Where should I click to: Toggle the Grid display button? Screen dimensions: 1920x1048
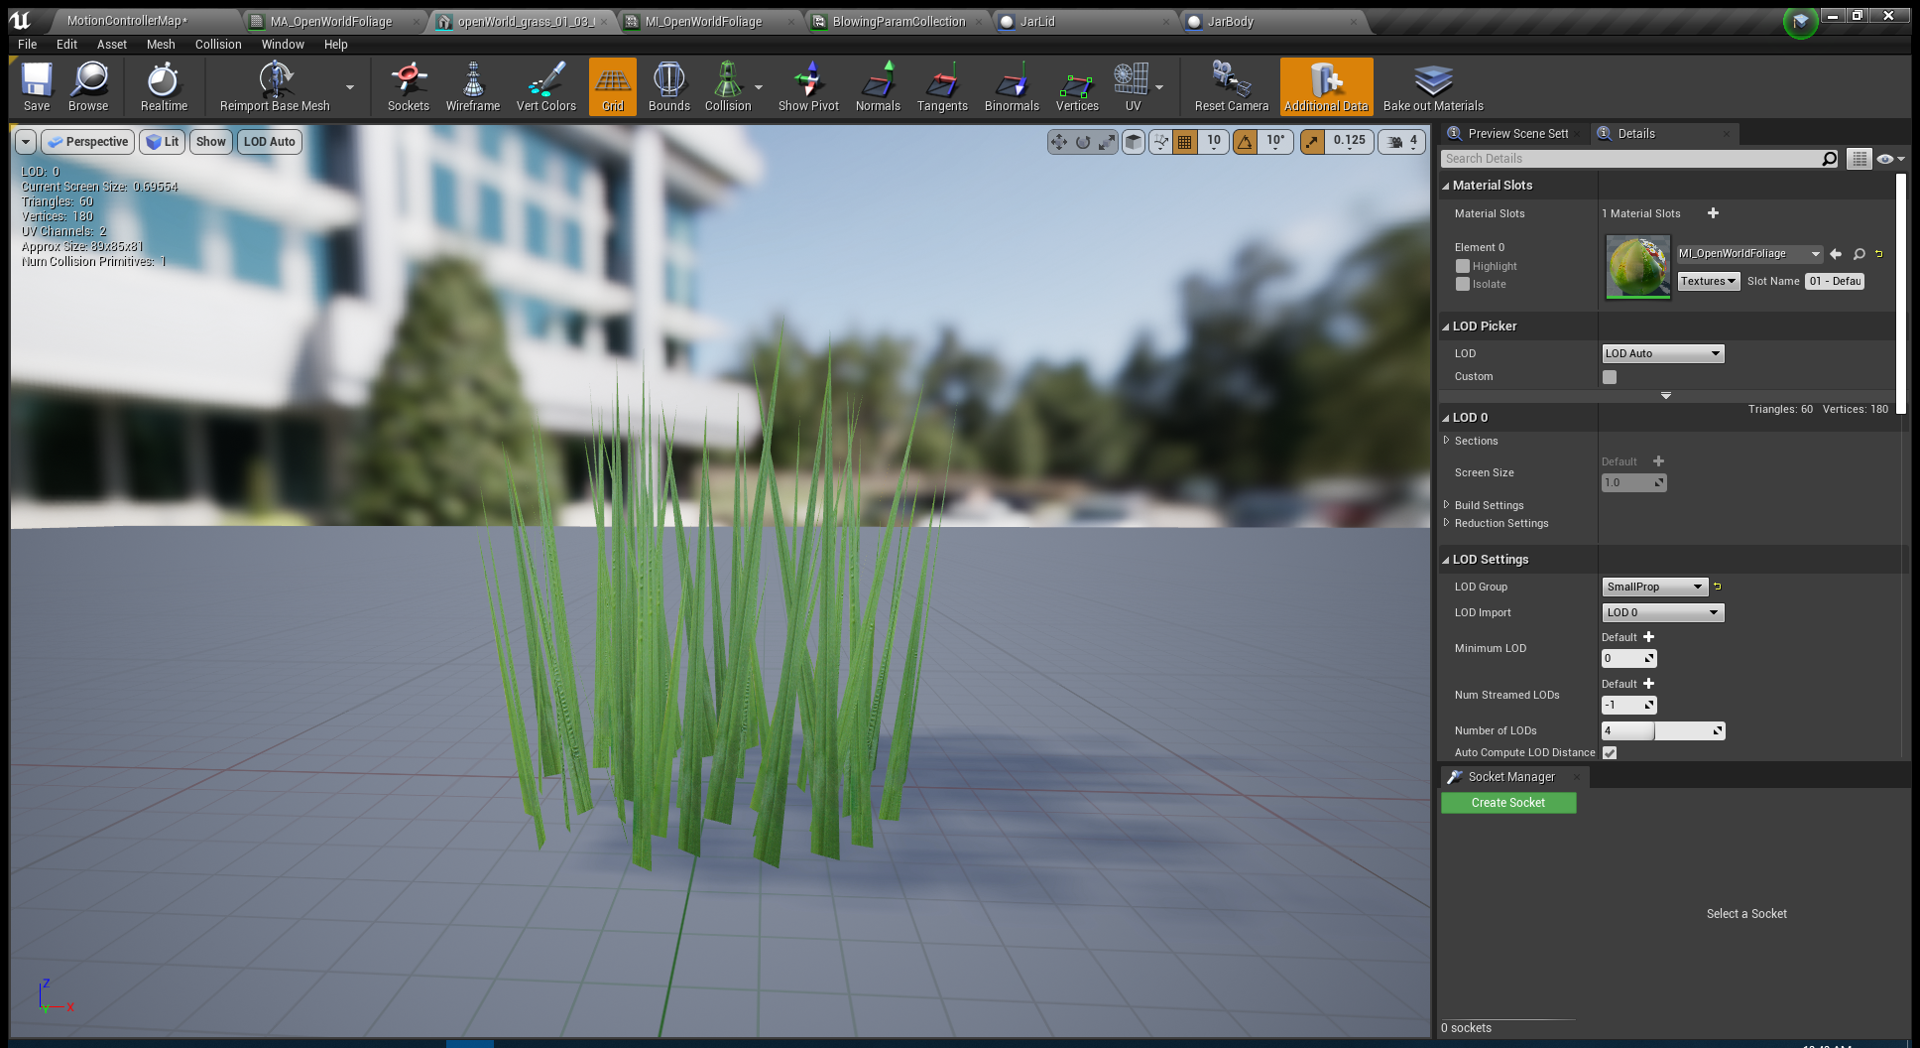[612, 86]
